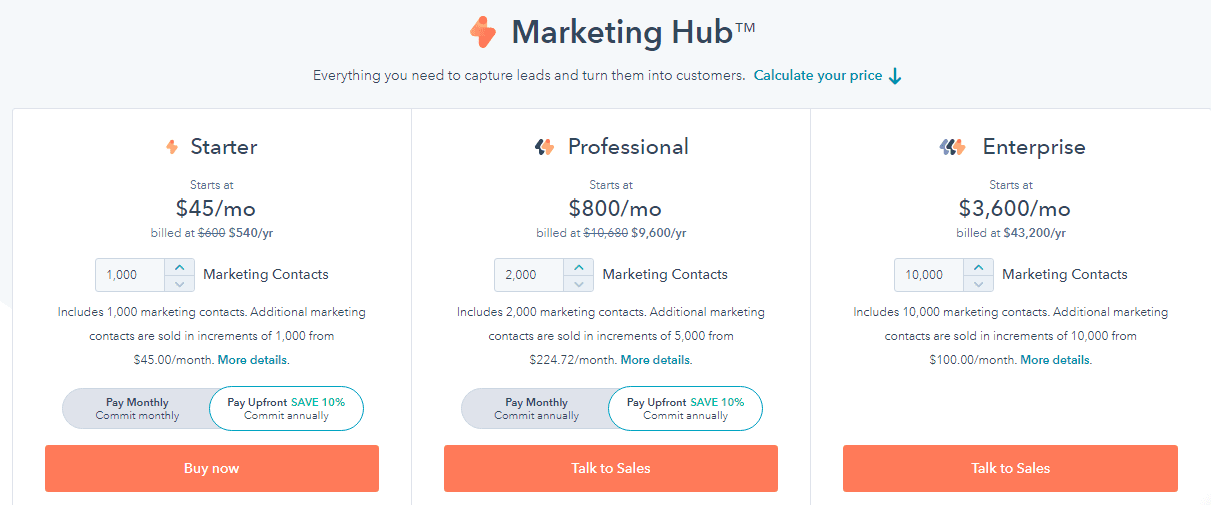
Task: Increase Enterprise marketing contacts with up arrow
Action: [x=979, y=267]
